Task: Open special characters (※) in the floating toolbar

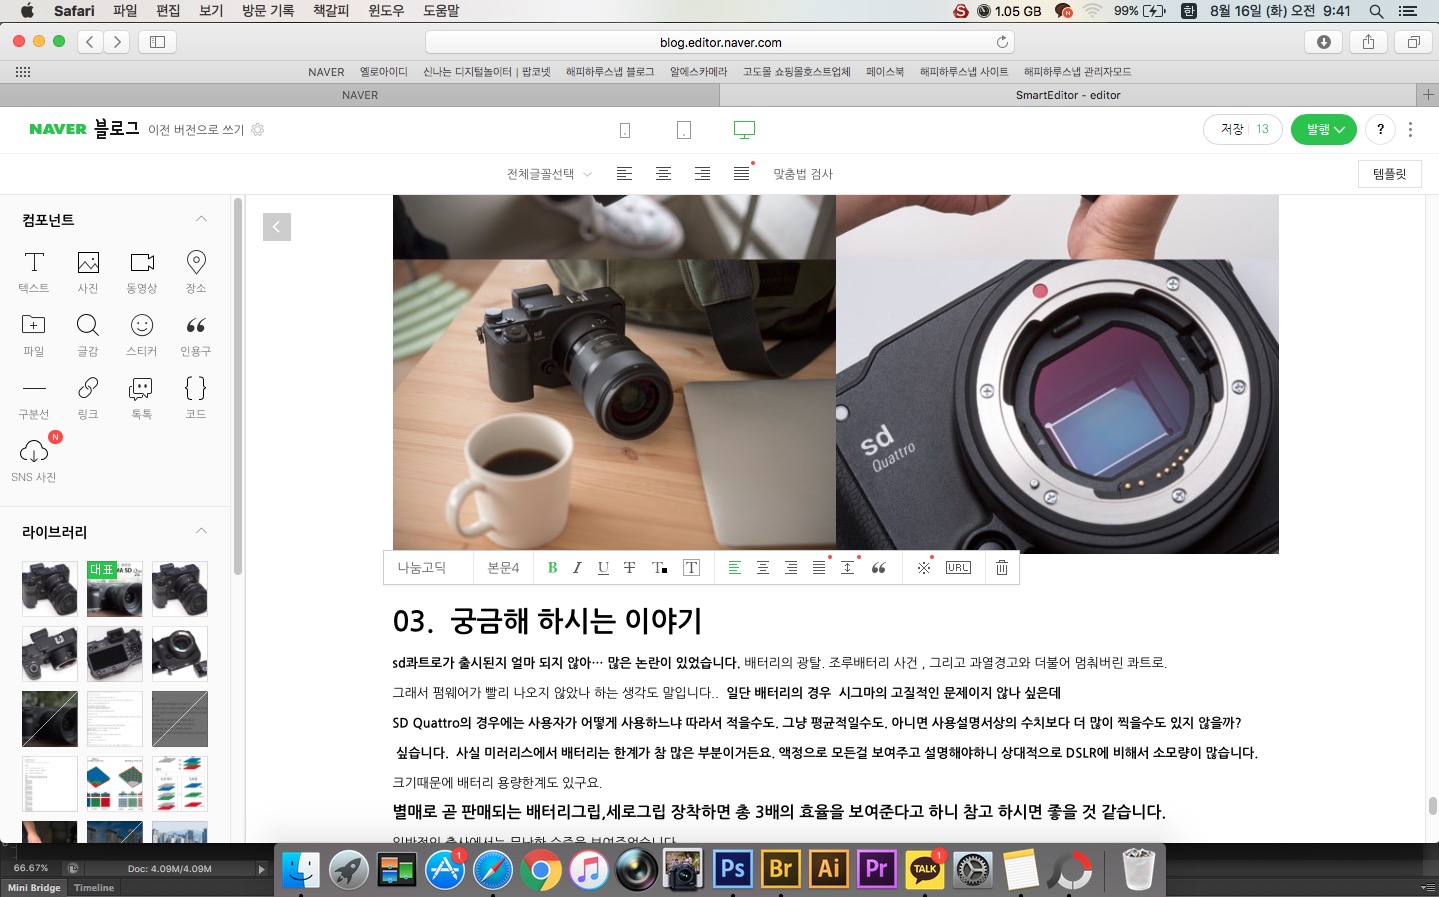Action: (923, 567)
